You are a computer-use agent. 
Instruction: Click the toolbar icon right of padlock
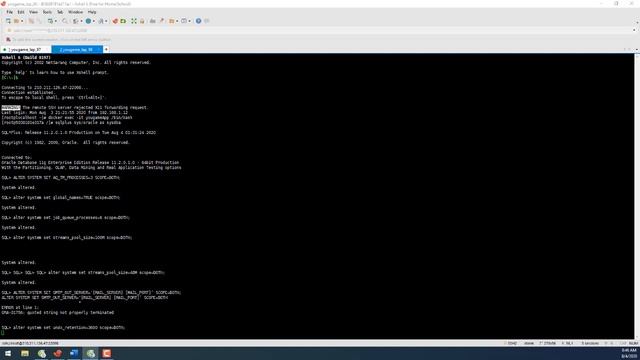click(153, 21)
